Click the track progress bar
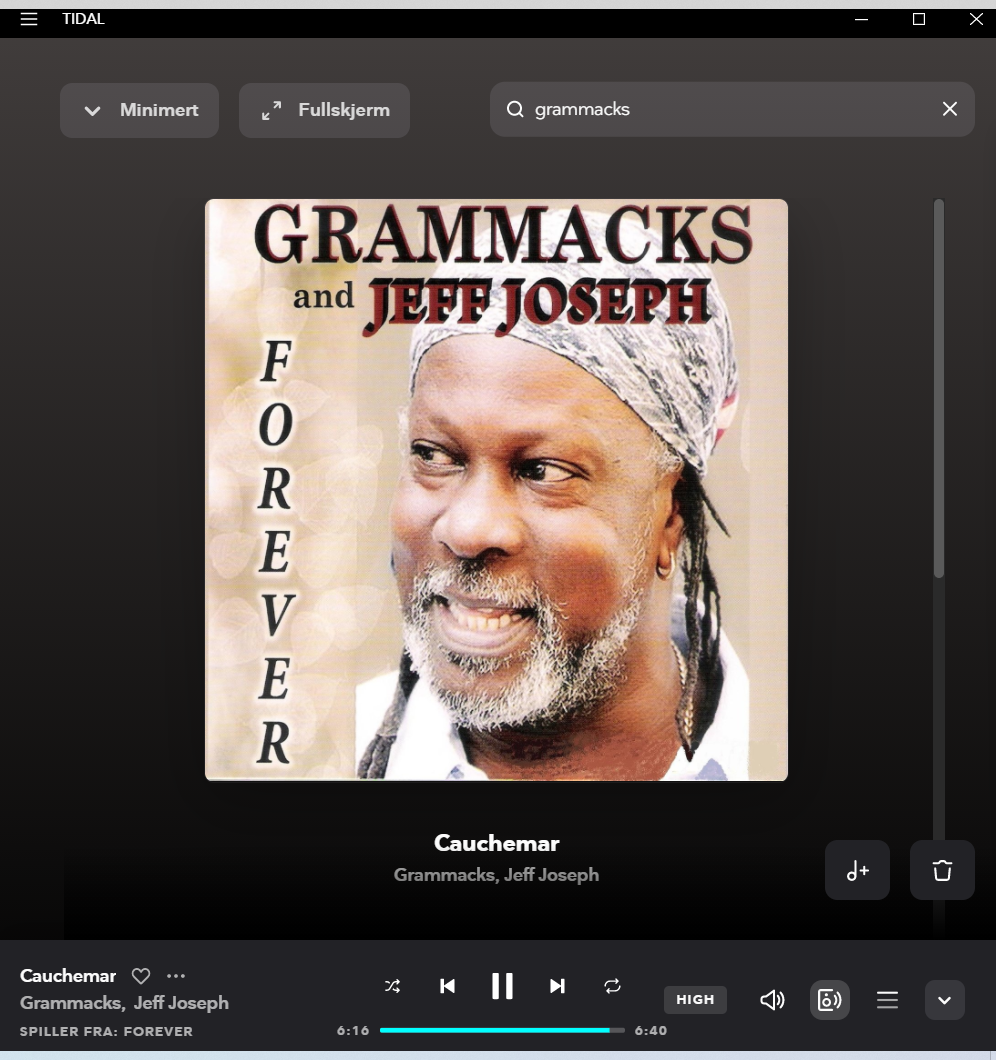Viewport: 996px width, 1060px height. pyautogui.click(x=502, y=1030)
